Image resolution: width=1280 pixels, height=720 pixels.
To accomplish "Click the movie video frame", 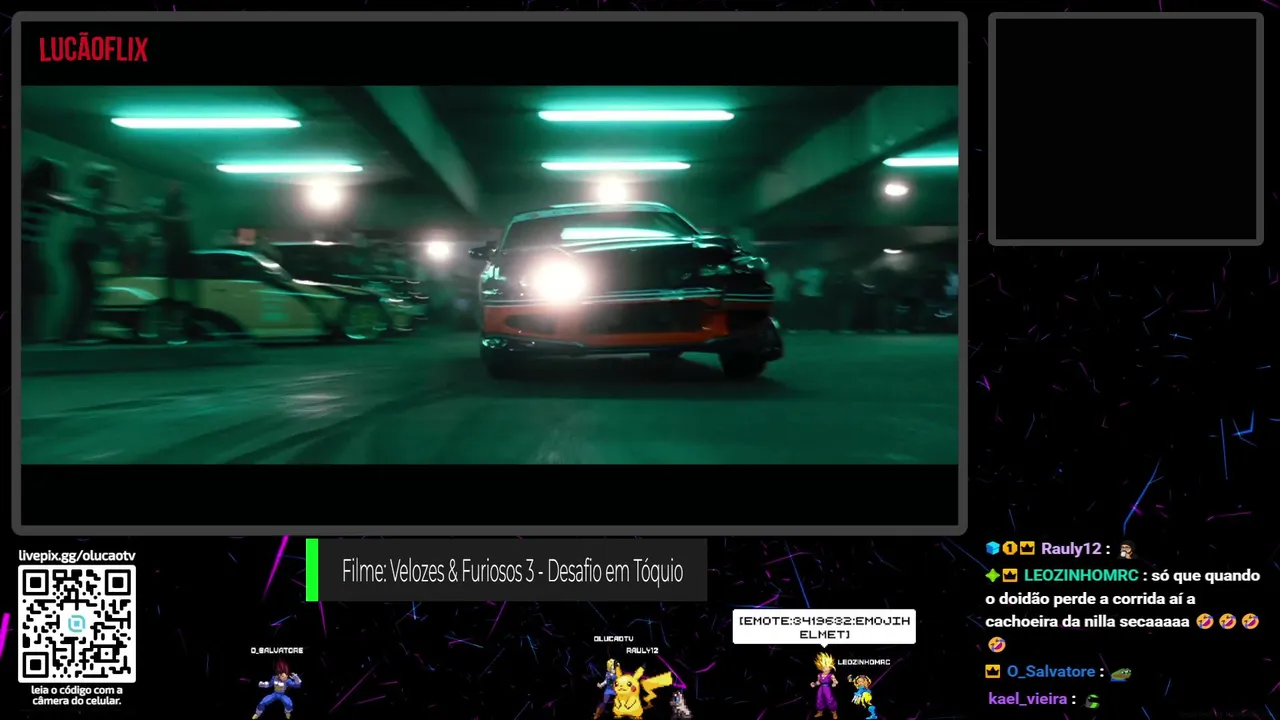I will click(490, 274).
